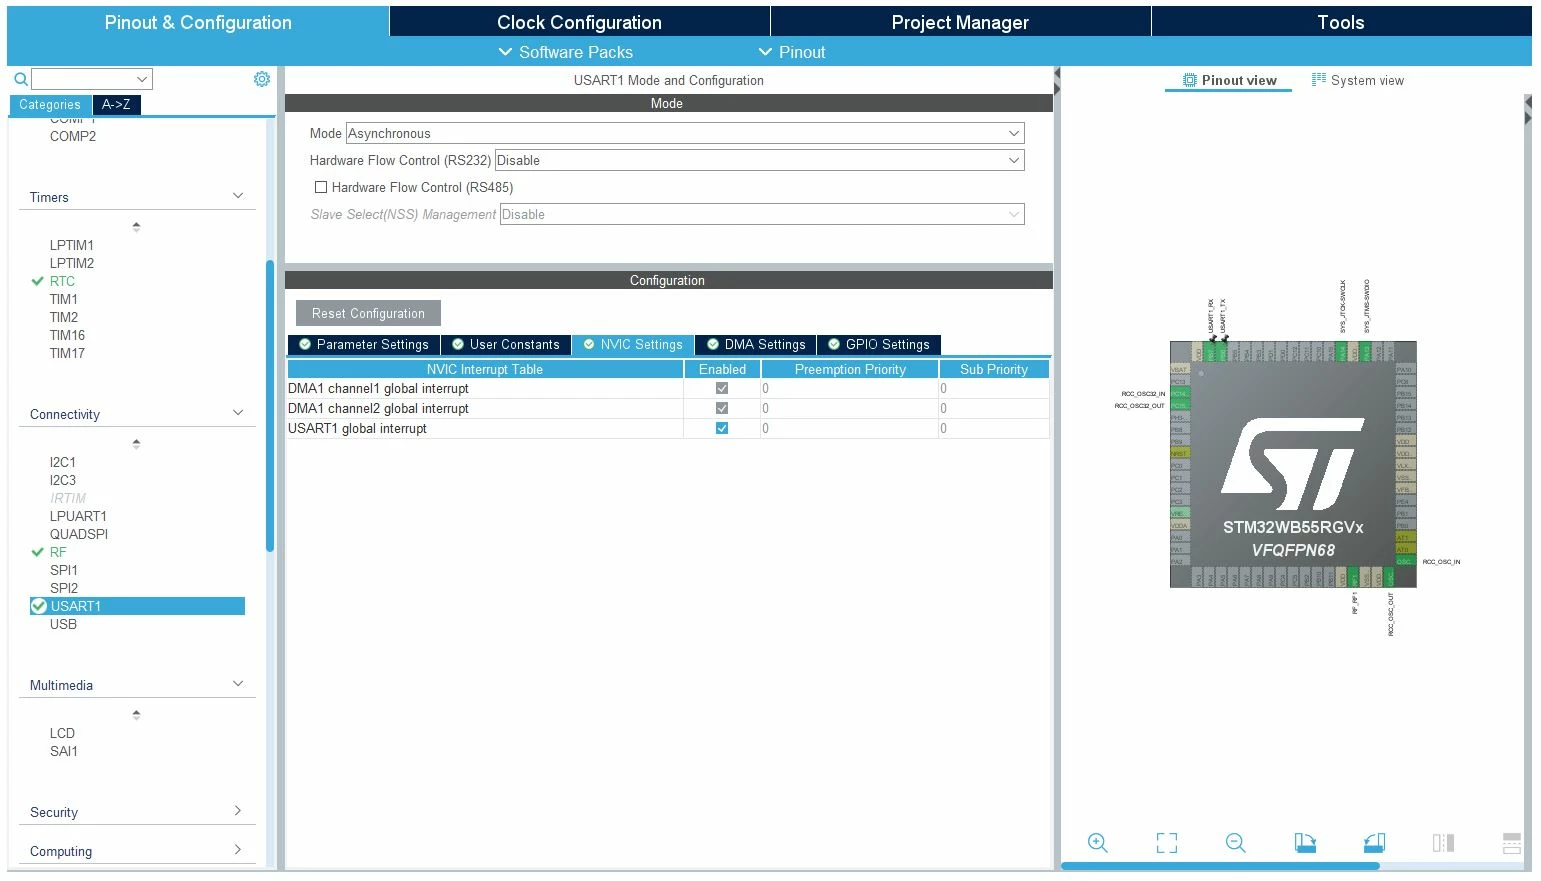
Task: Toggle DMA1 channel1 global interrupt enabled checkbox
Action: pyautogui.click(x=722, y=388)
